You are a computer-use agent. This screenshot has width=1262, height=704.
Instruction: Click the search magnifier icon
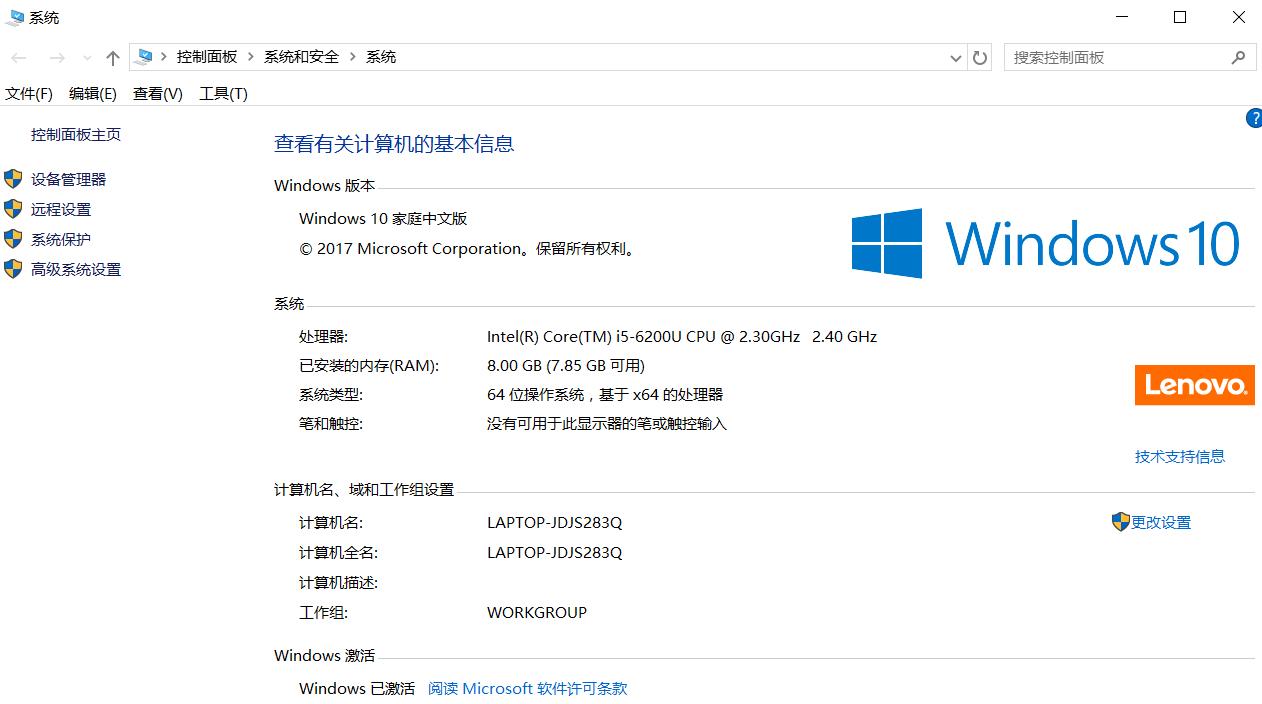point(1238,57)
